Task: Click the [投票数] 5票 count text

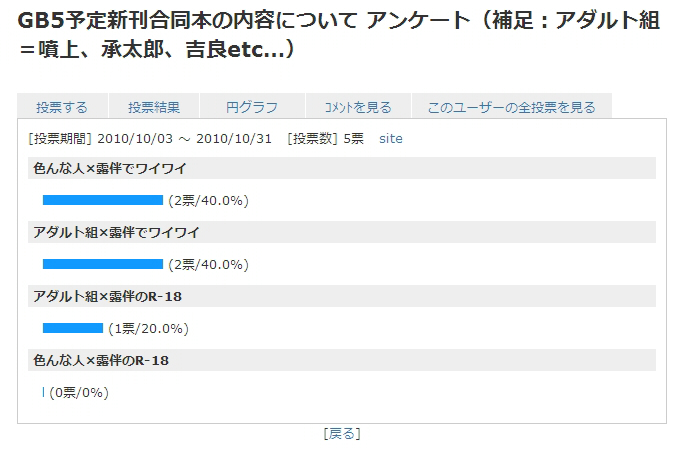Action: click(x=325, y=139)
